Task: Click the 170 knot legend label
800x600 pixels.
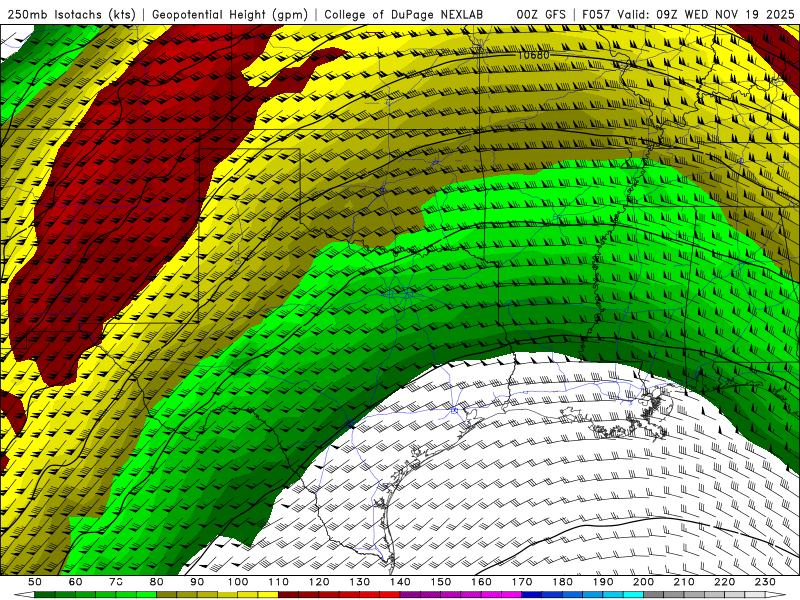Action: coord(522,582)
